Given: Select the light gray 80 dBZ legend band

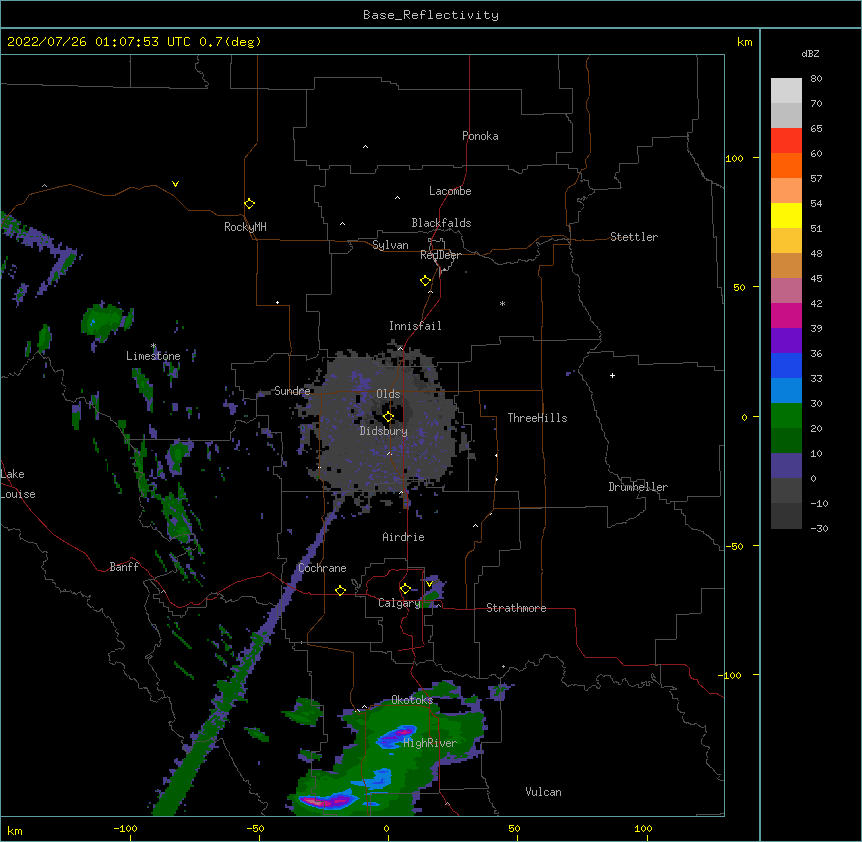Looking at the screenshot, I should pyautogui.click(x=786, y=90).
